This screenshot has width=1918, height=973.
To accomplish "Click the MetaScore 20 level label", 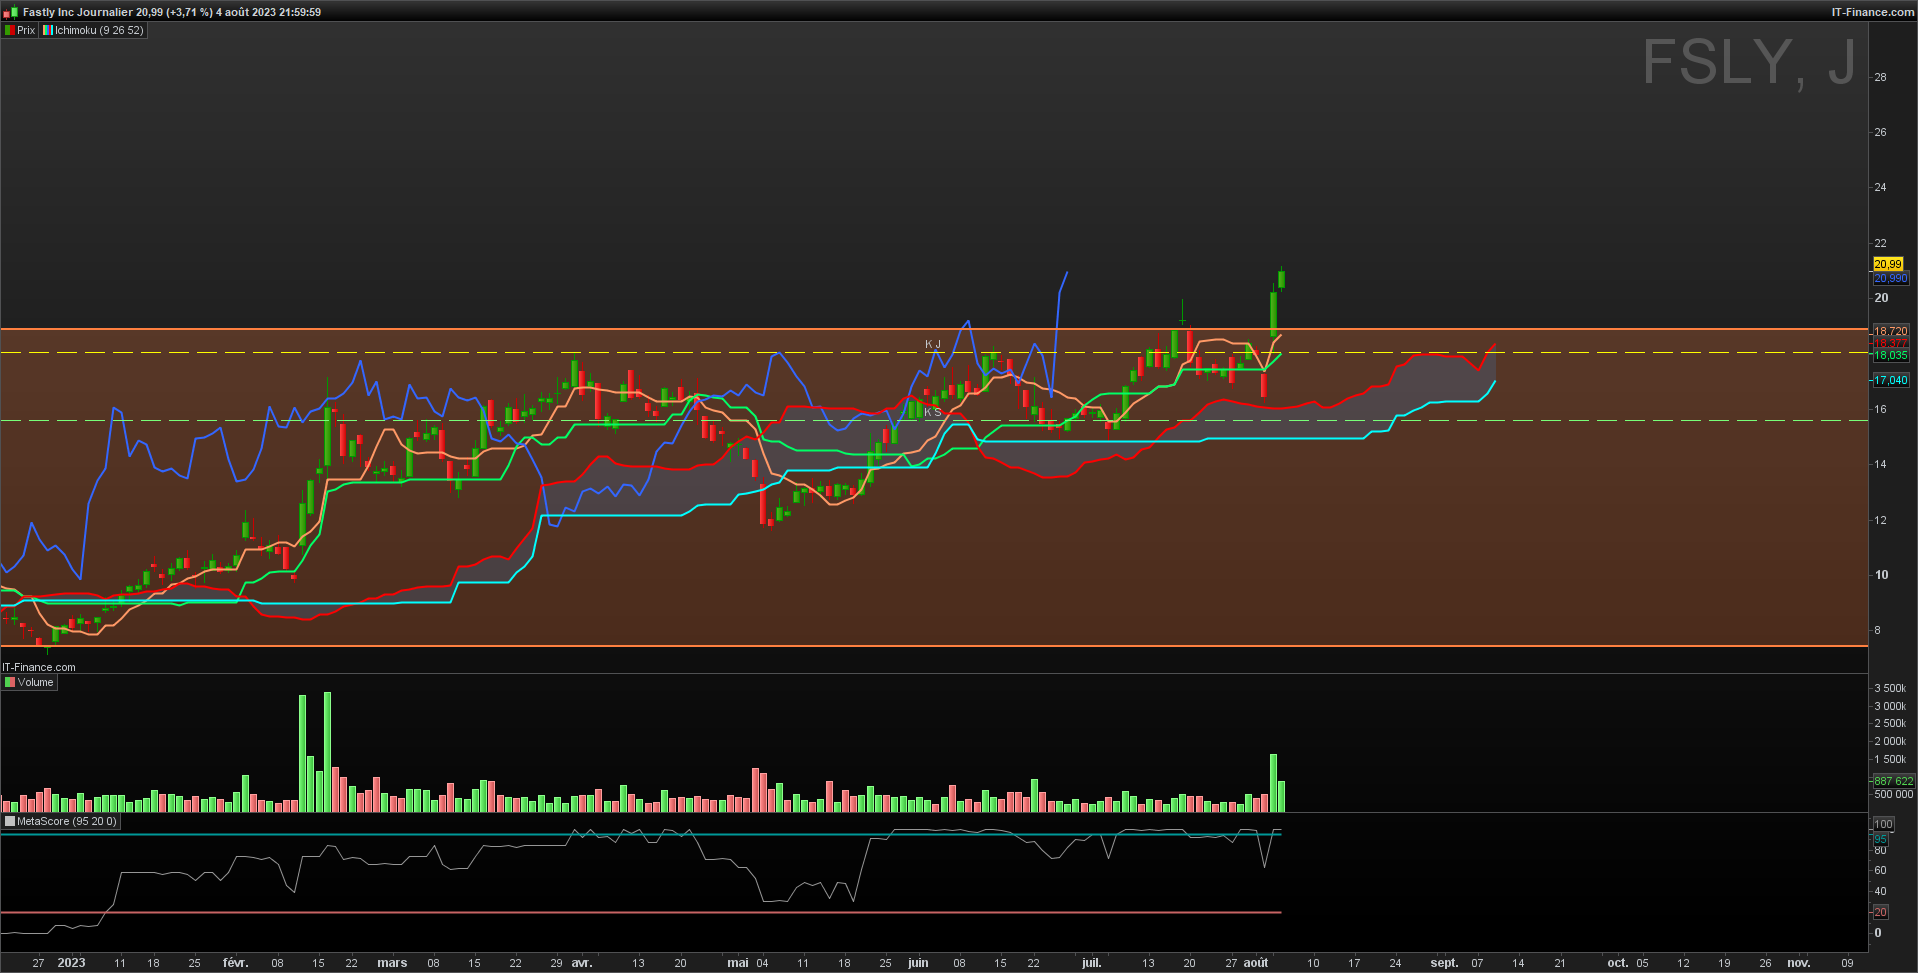I will coord(1880,912).
